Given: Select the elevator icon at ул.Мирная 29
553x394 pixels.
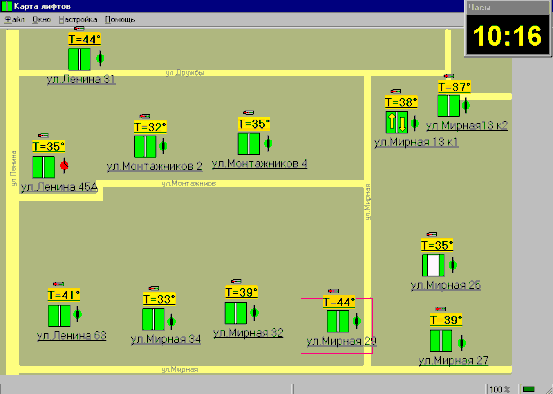Looking at the screenshot, I should tap(338, 321).
